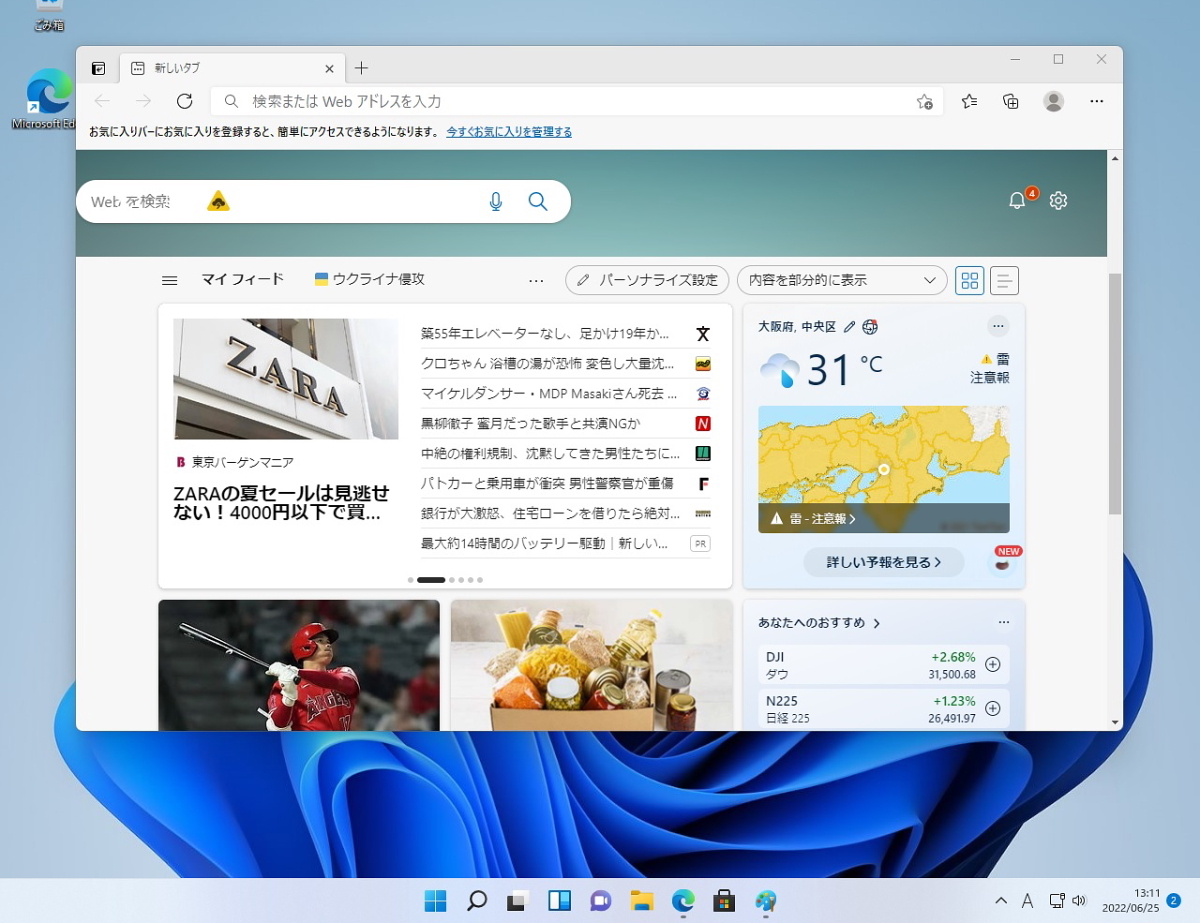Expand あなたへのおすすめ chevron heading
The width and height of the screenshot is (1200, 923).
819,623
